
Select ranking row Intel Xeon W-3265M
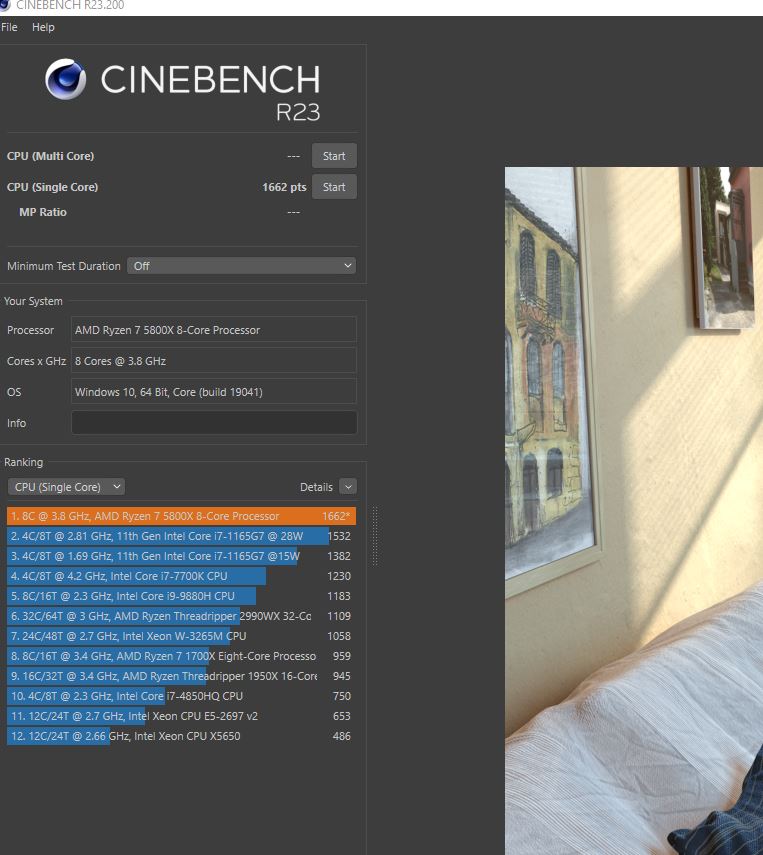[181, 636]
